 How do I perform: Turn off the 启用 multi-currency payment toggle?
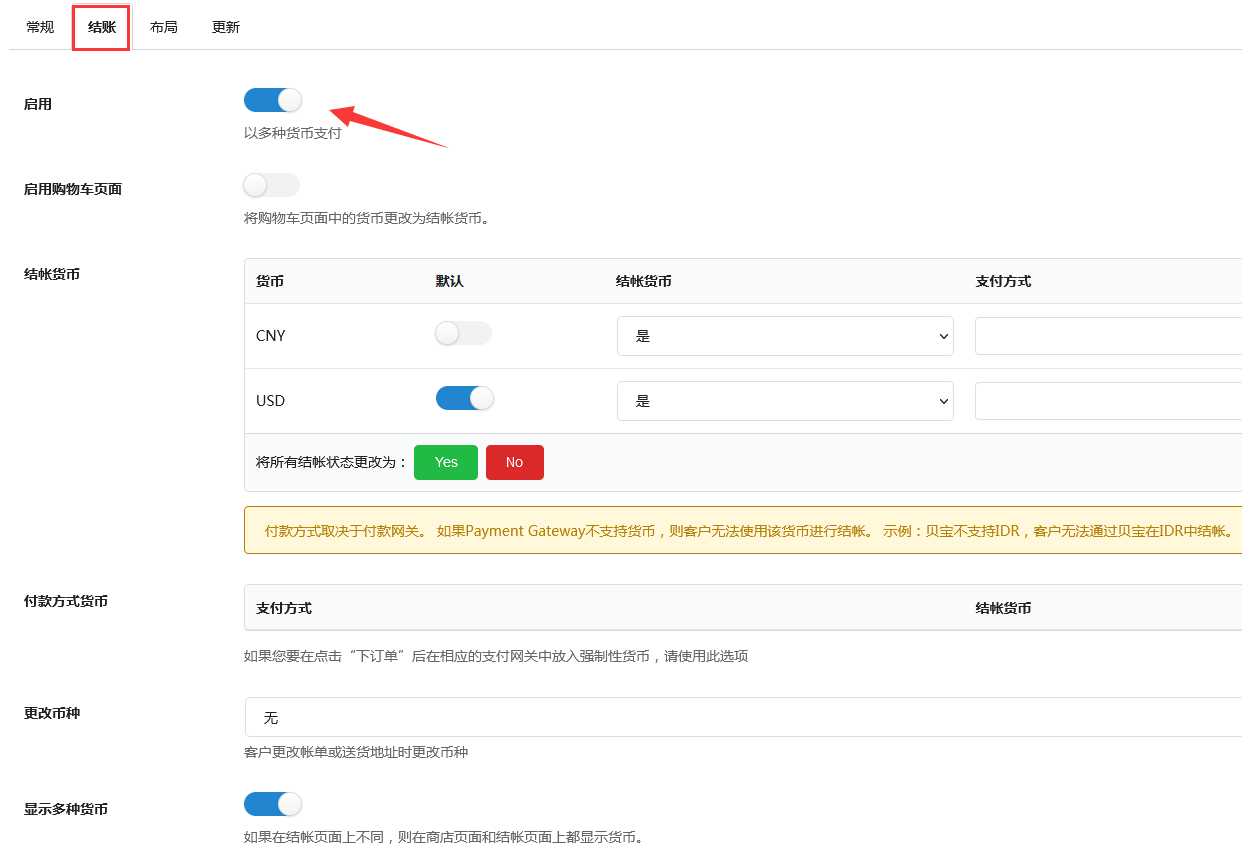click(272, 100)
